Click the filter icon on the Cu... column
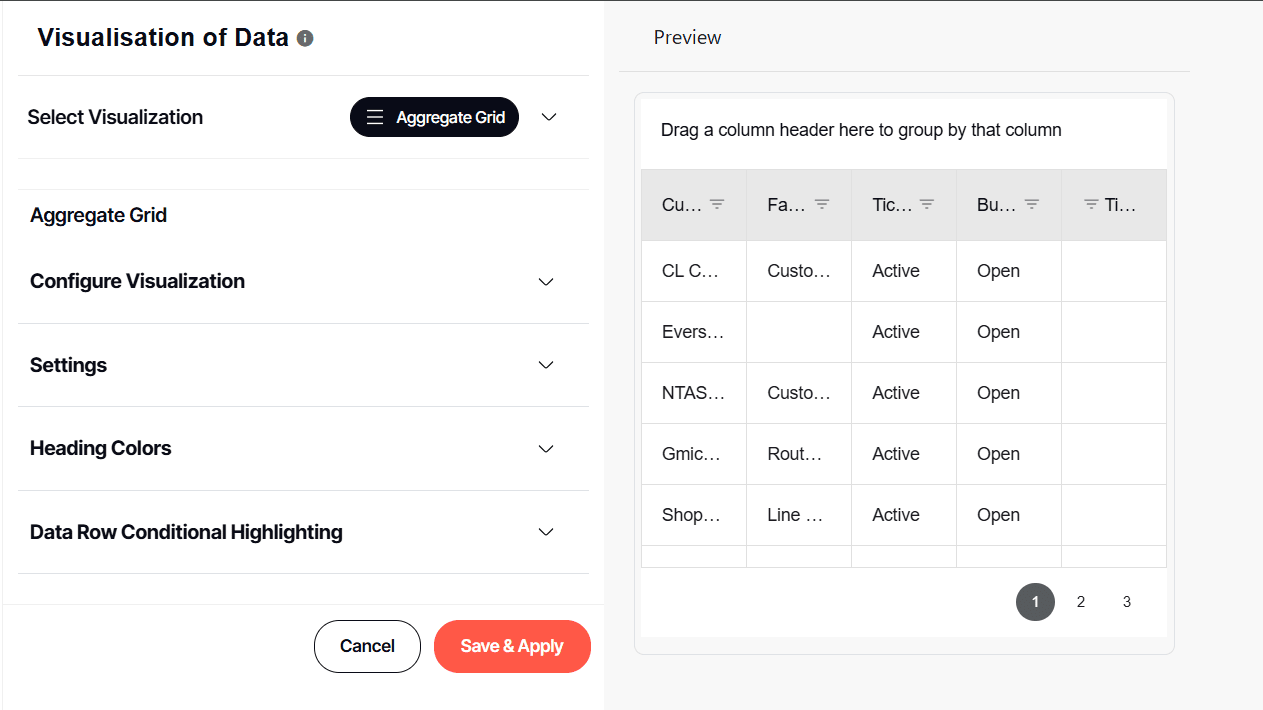1263x710 pixels. tap(717, 204)
